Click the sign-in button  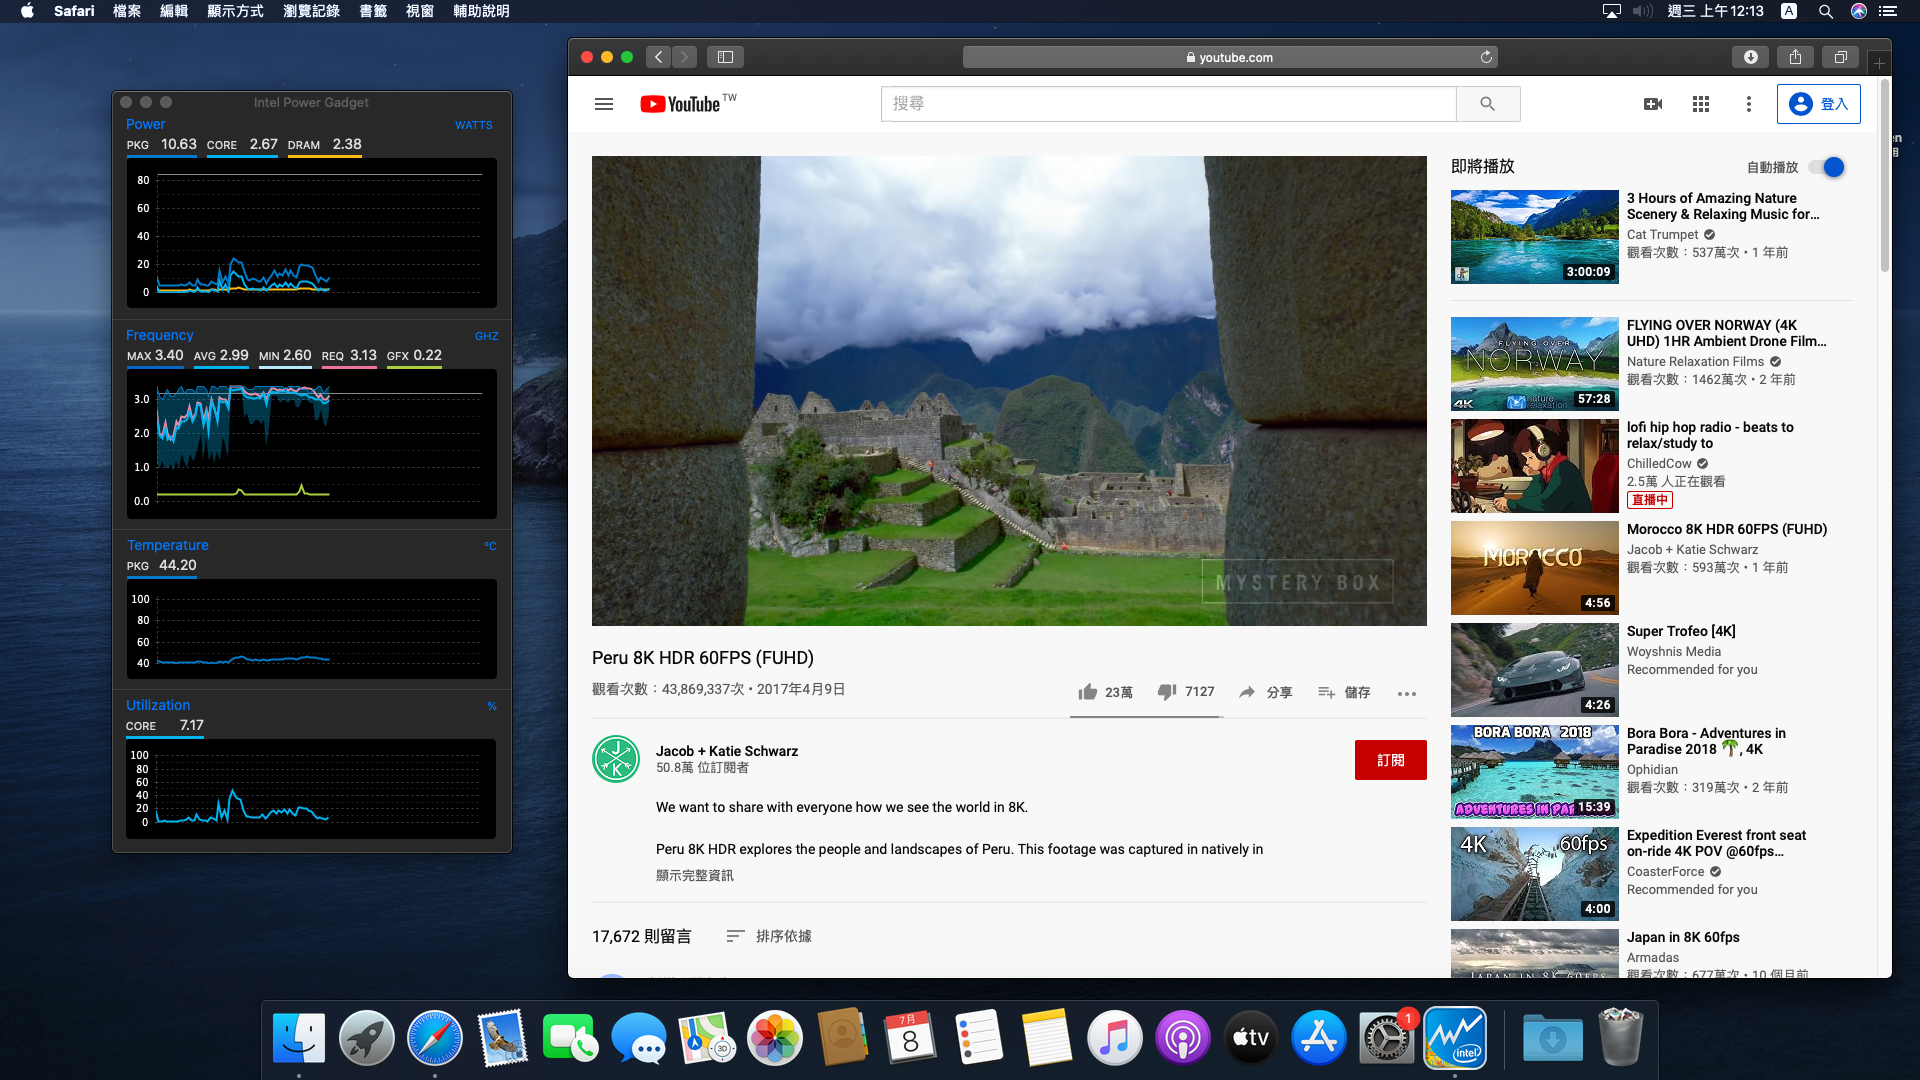click(1818, 104)
